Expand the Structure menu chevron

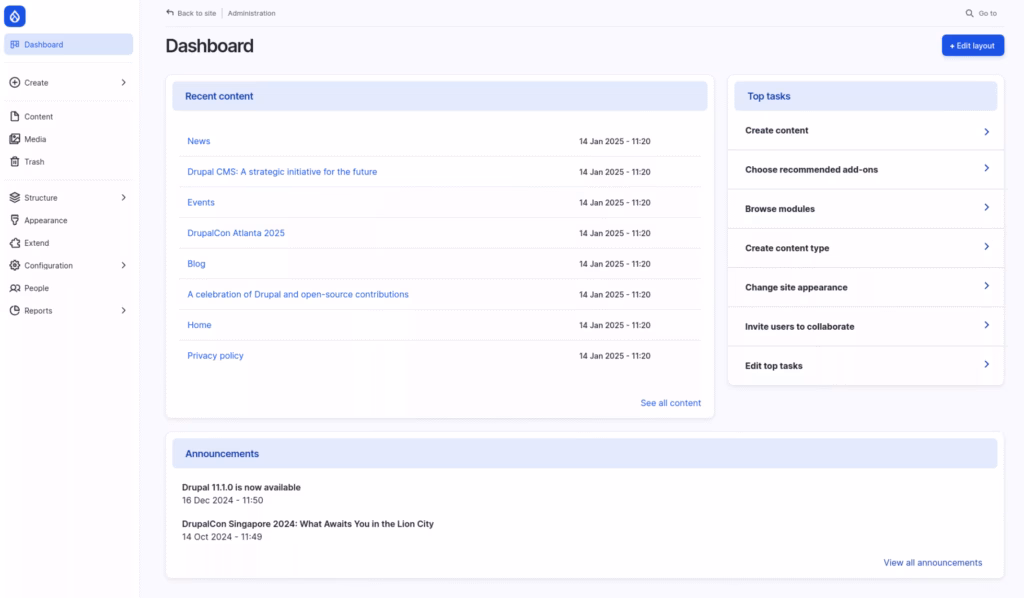pos(124,198)
